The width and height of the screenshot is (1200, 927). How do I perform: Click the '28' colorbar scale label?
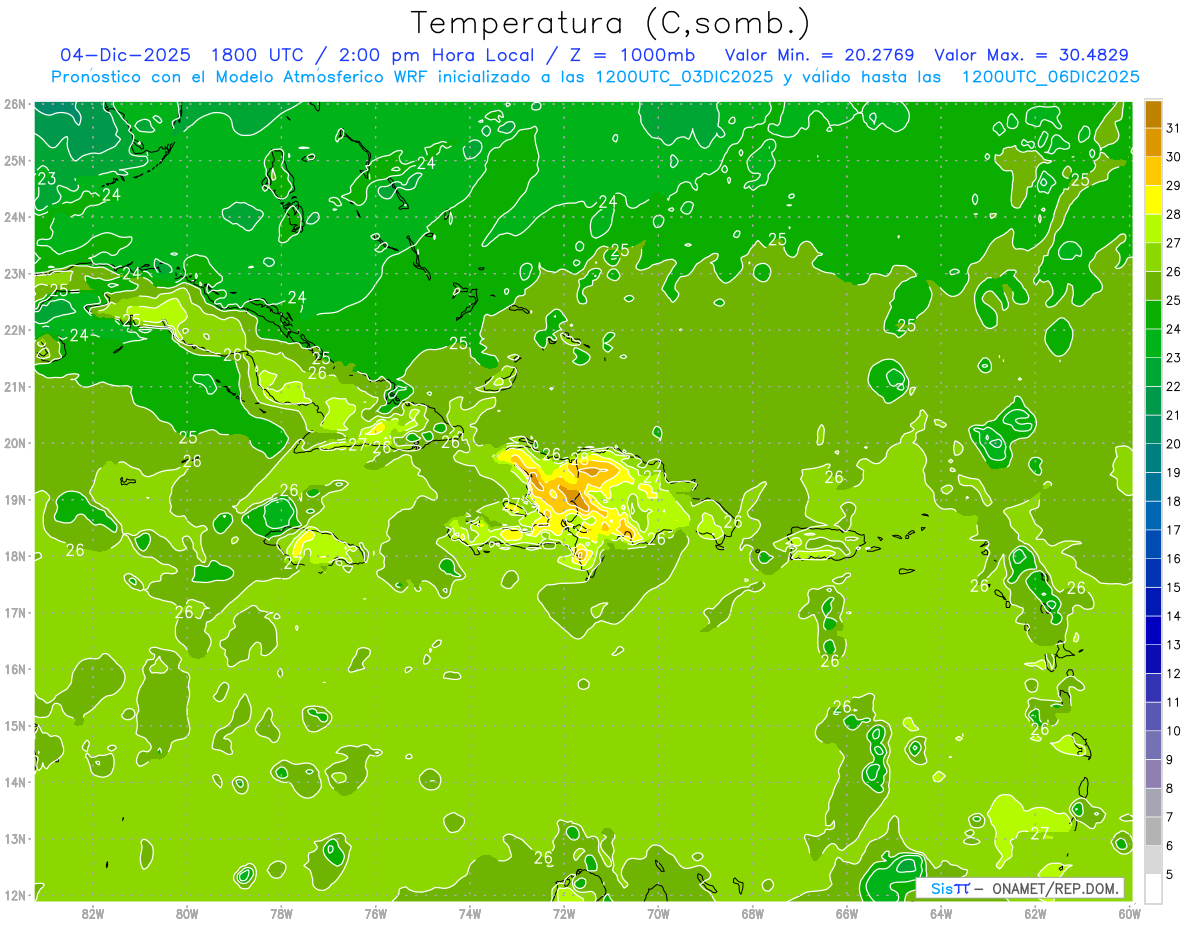[x=1174, y=215]
